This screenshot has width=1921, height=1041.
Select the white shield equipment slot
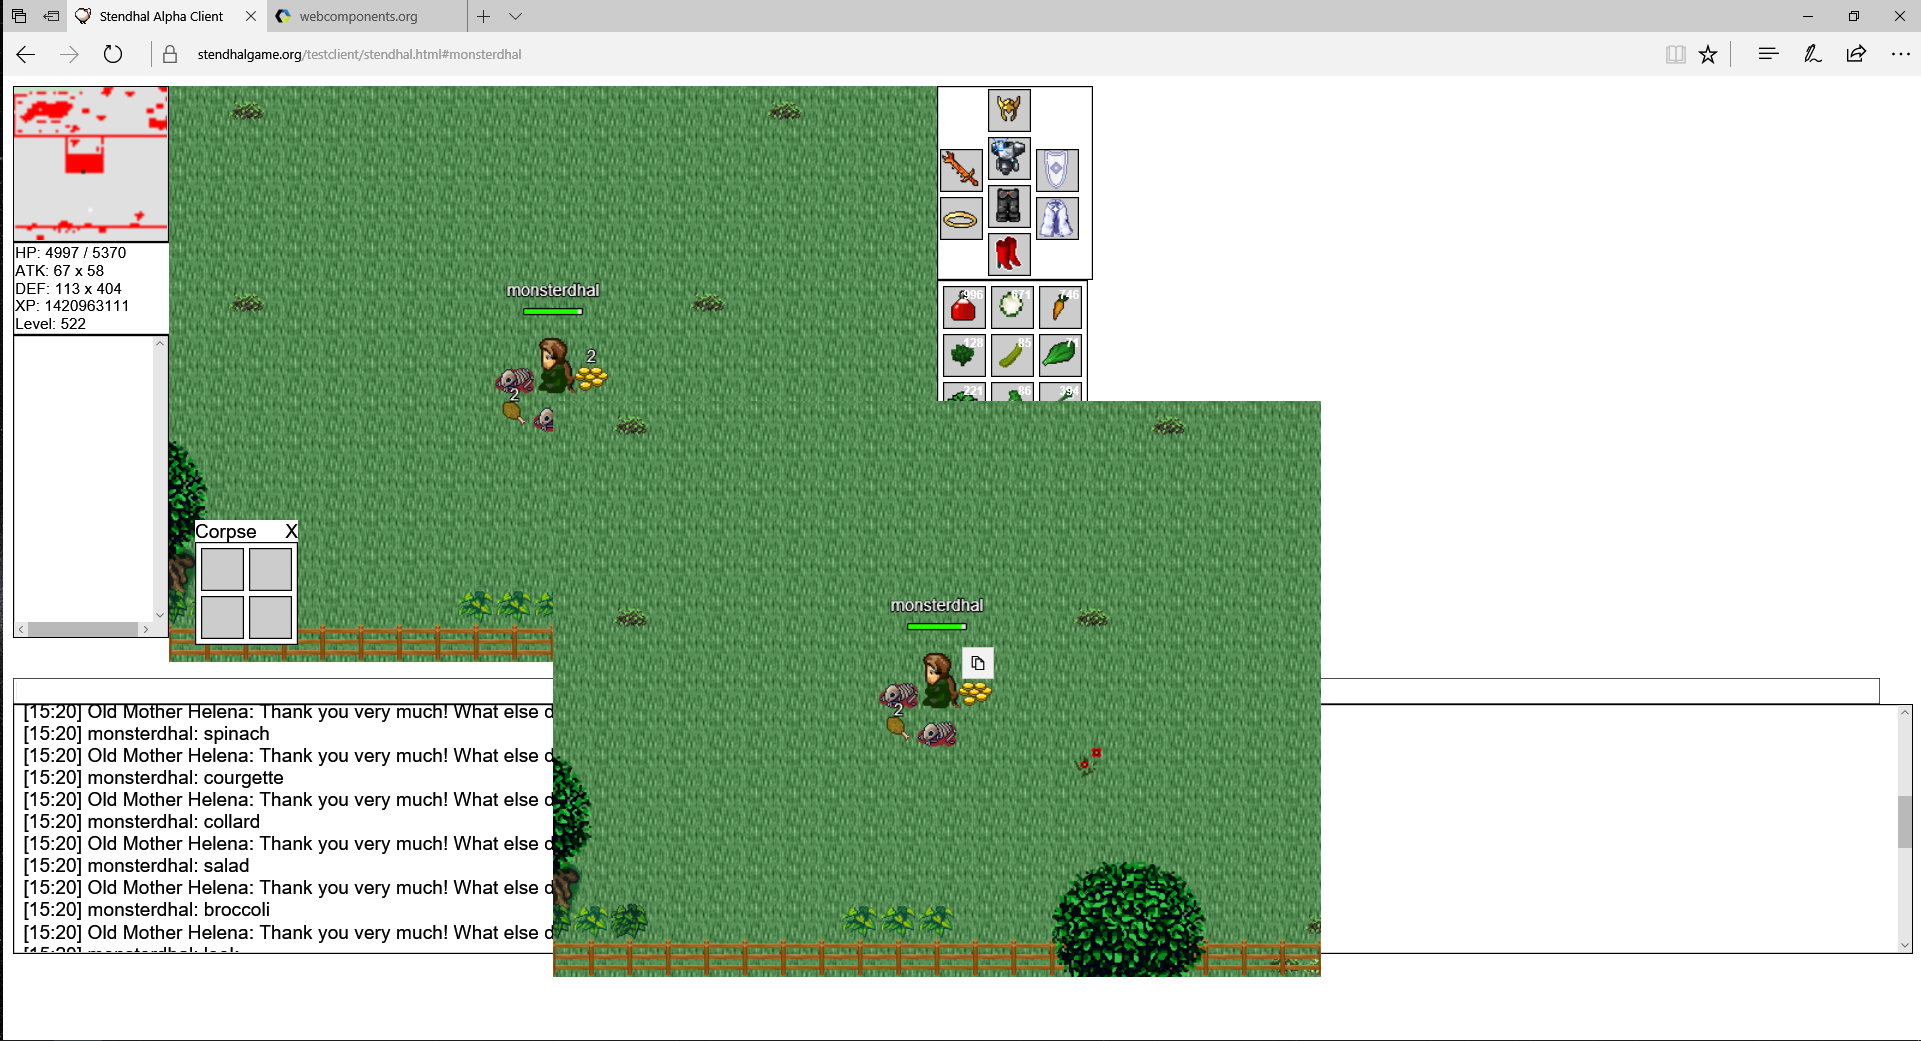(1057, 169)
